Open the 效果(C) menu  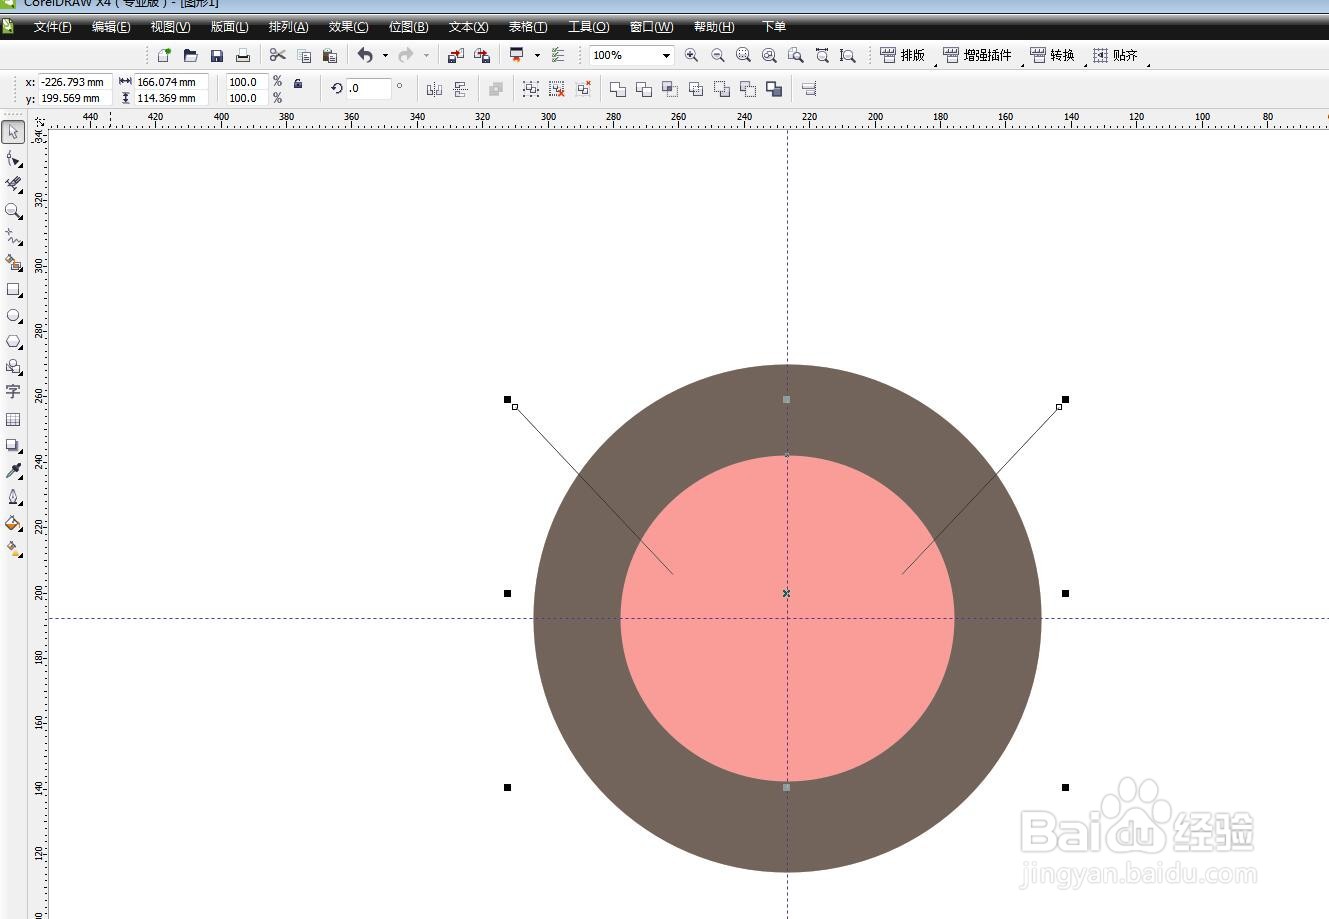pyautogui.click(x=348, y=27)
